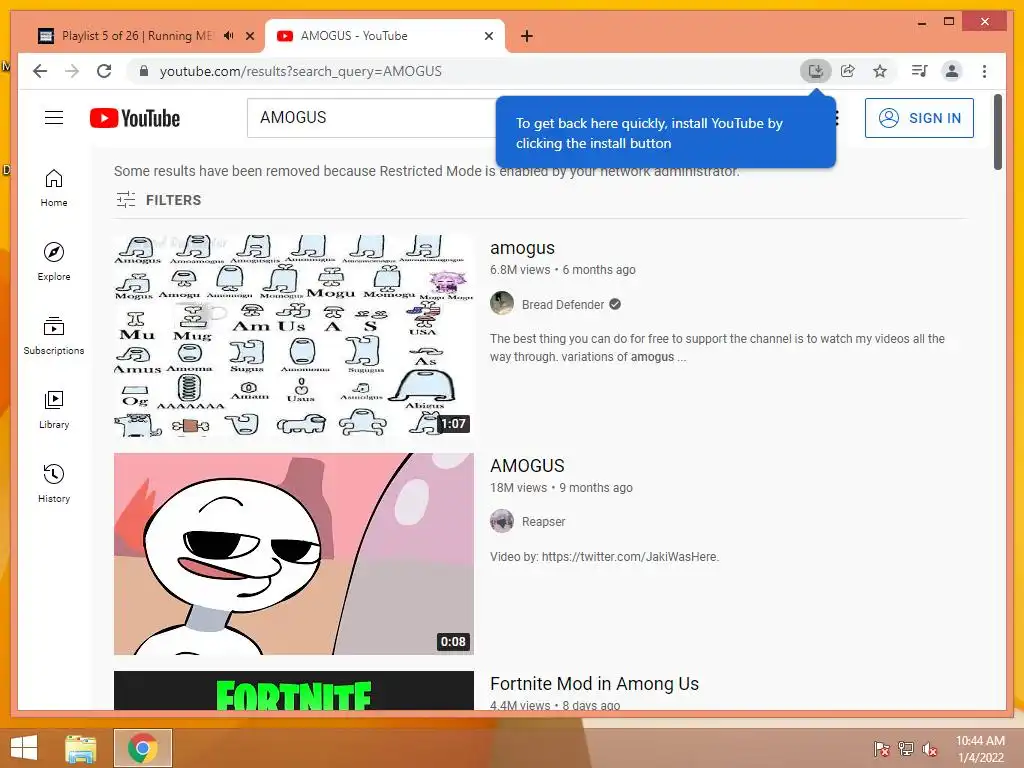Image resolution: width=1024 pixels, height=768 pixels.
Task: Mute the Playlist 5 of 26 tab audio
Action: 228,36
